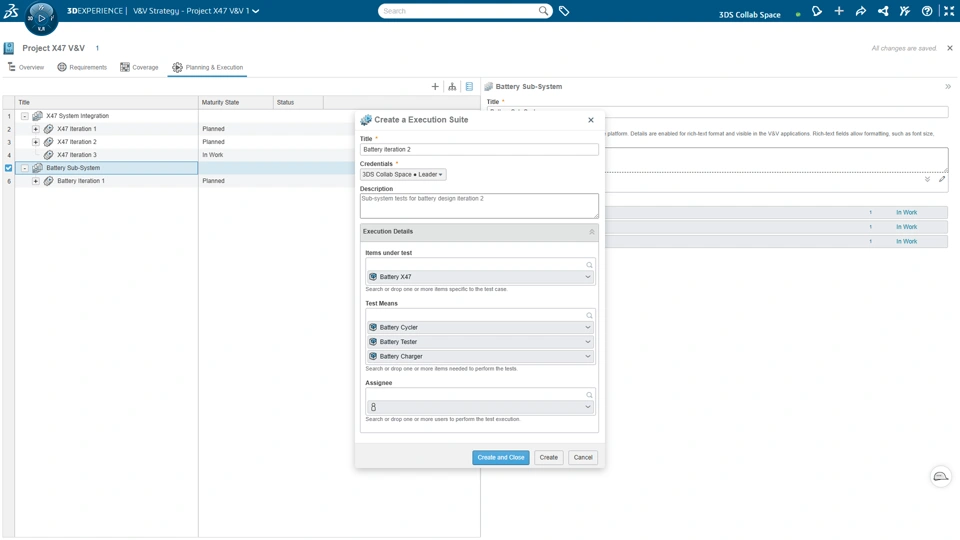Open the 3DEXPERIENCE compass
The height and width of the screenshot is (540, 960).
coord(41,18)
